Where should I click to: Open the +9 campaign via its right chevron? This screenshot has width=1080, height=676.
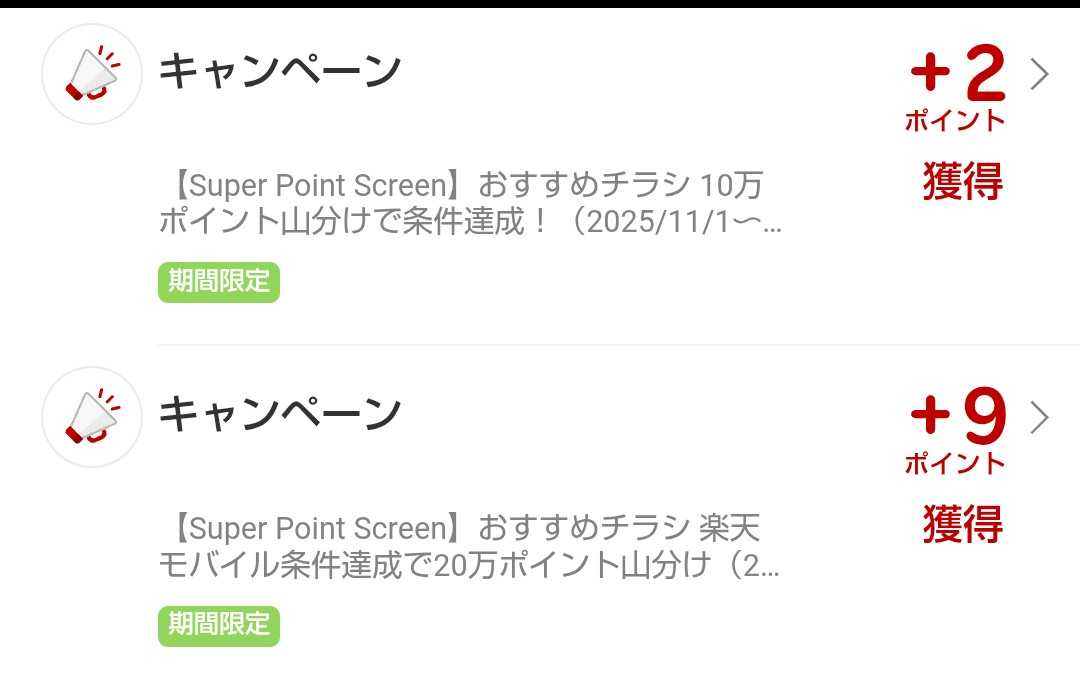coord(1040,418)
